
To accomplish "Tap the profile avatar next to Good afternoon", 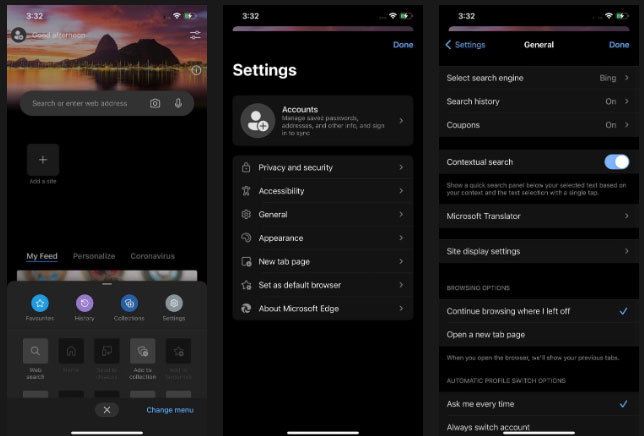I will (x=18, y=35).
